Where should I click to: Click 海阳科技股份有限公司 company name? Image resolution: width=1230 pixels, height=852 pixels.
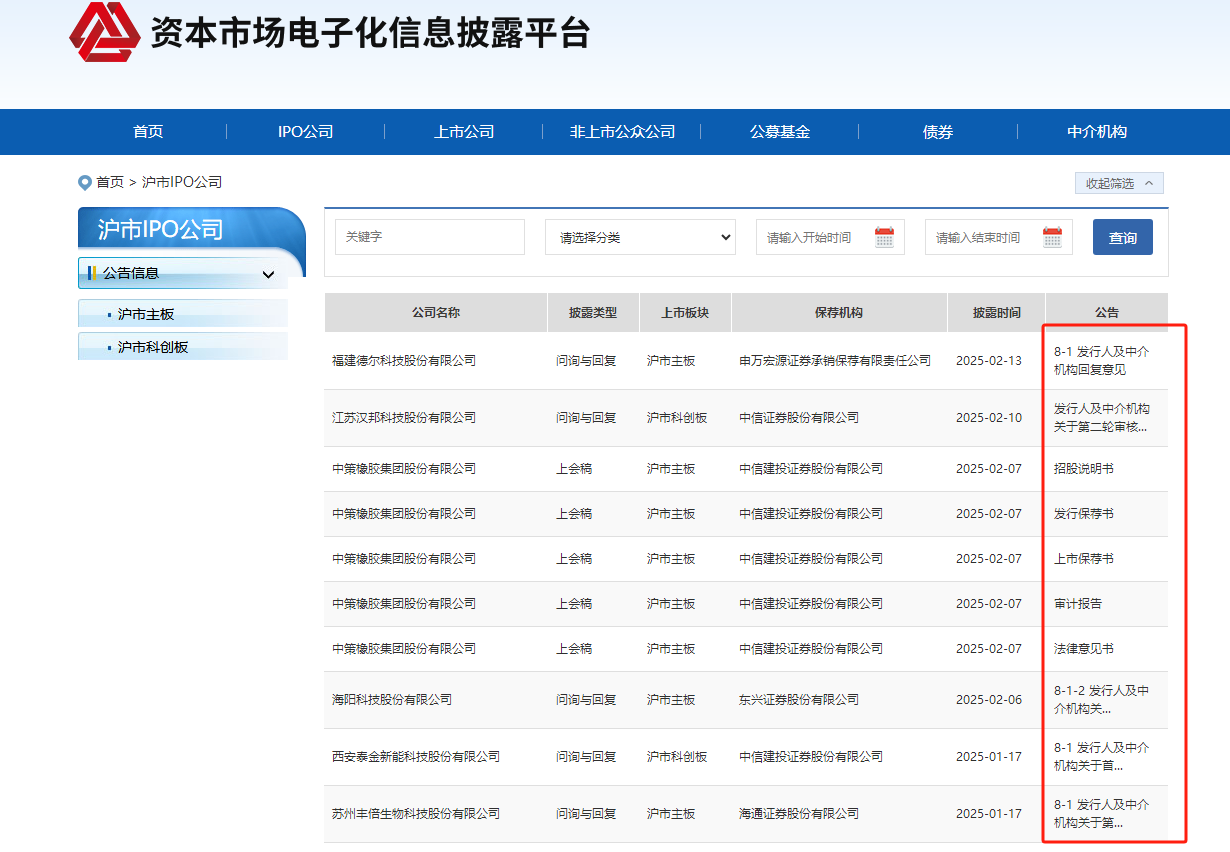tap(392, 700)
